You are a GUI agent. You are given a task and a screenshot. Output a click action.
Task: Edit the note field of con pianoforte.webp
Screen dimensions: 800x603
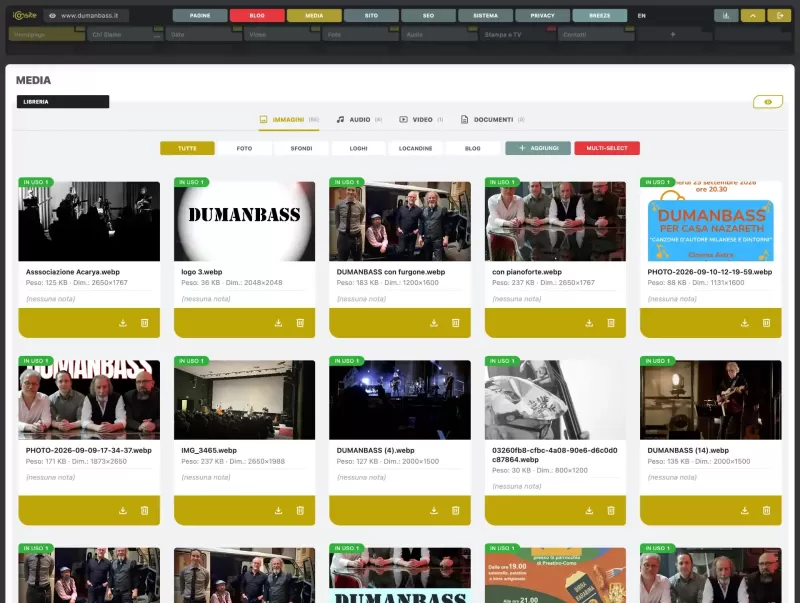pos(555,299)
